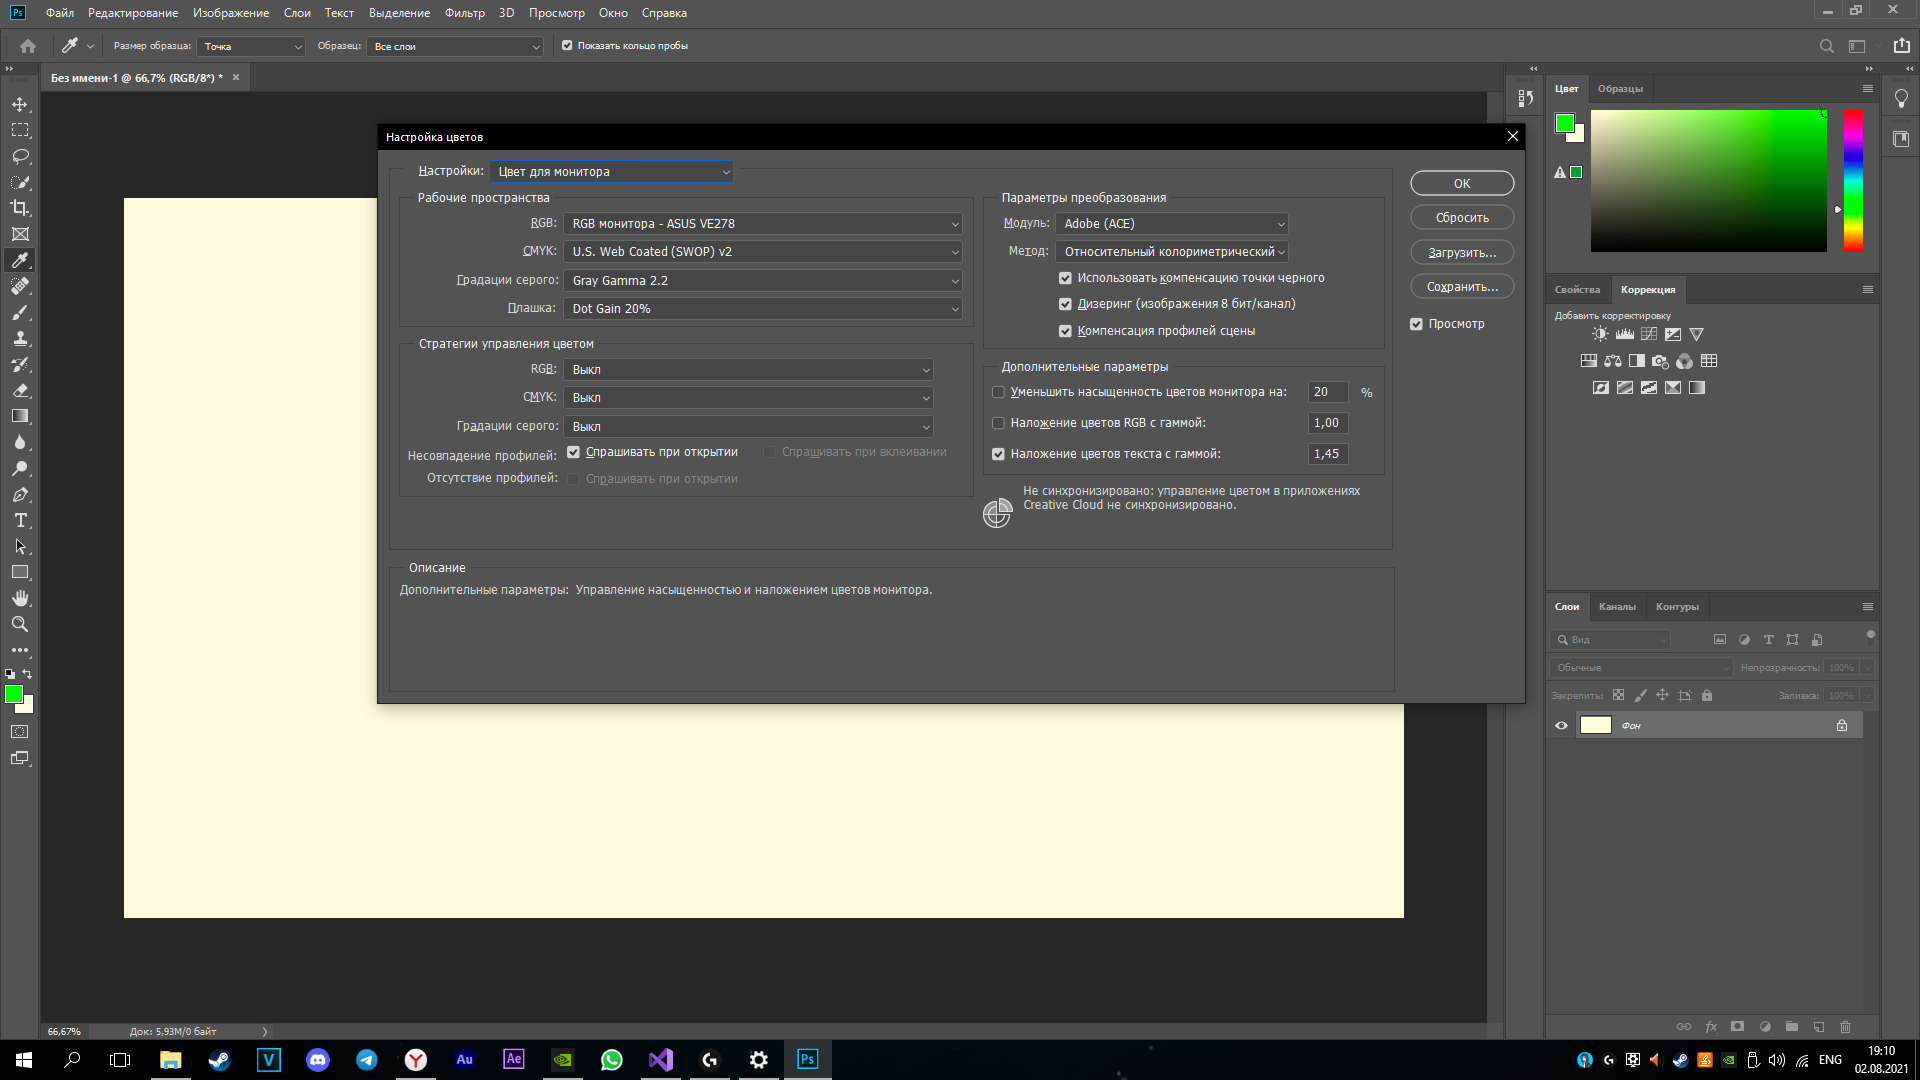1920x1080 pixels.
Task: Disable 'Наложение цветов текста с гаммой' checkbox
Action: click(998, 454)
